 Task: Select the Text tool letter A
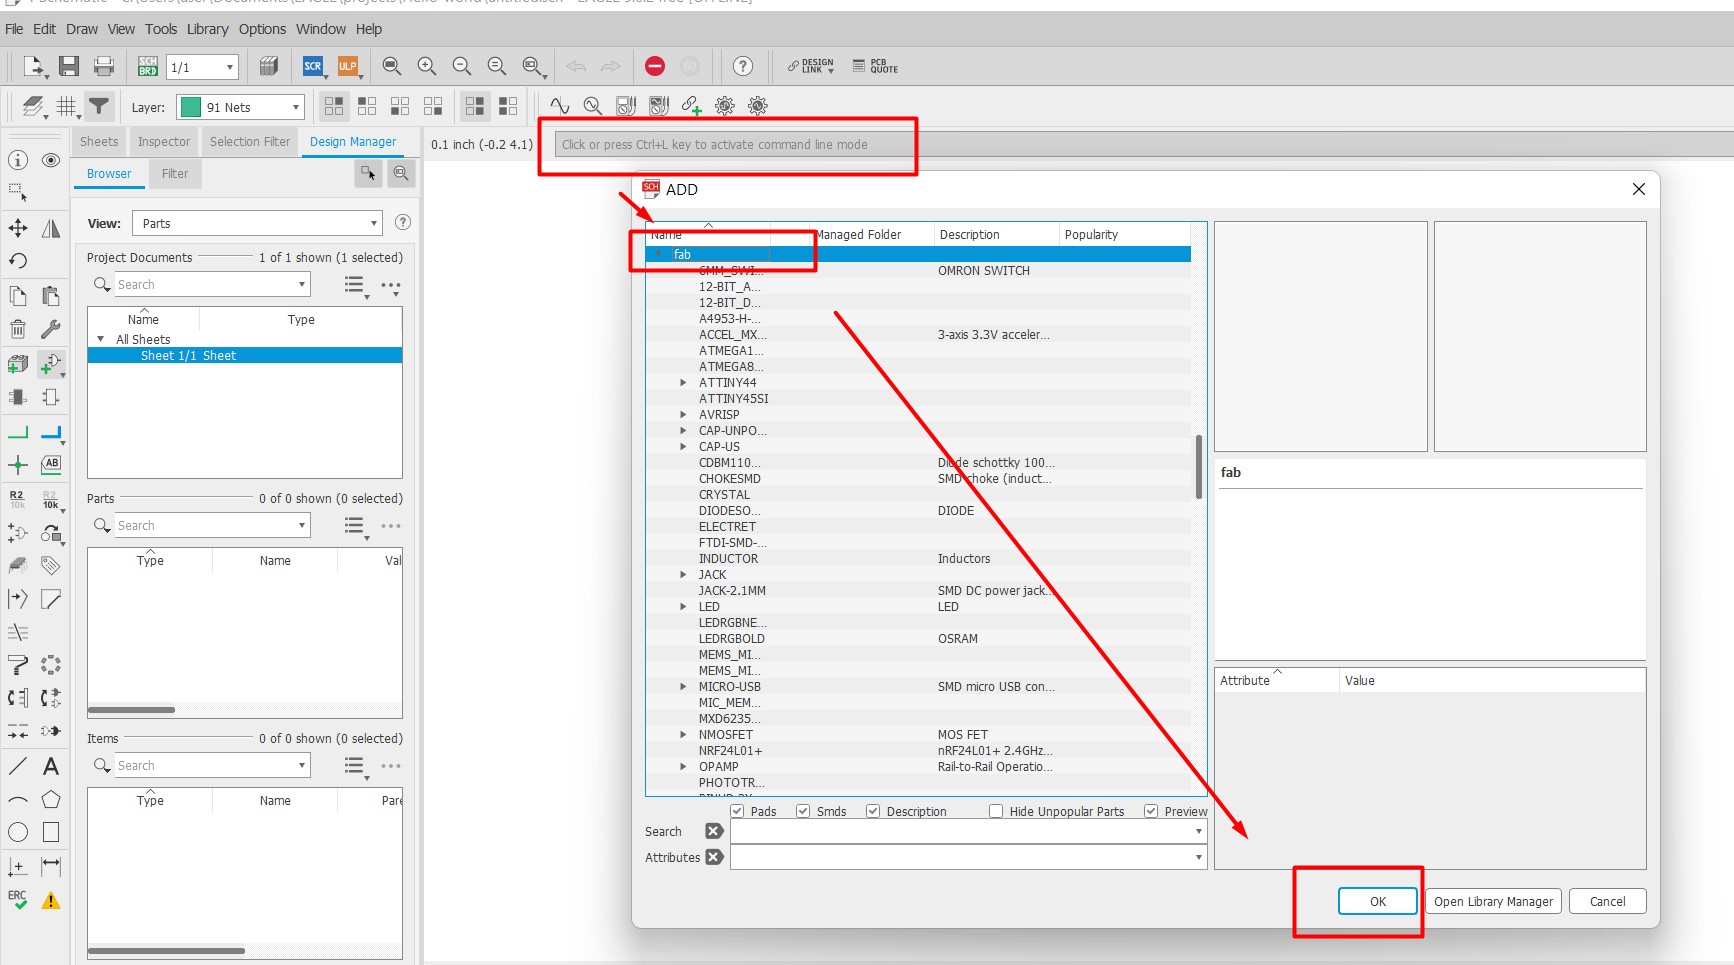[51, 767]
